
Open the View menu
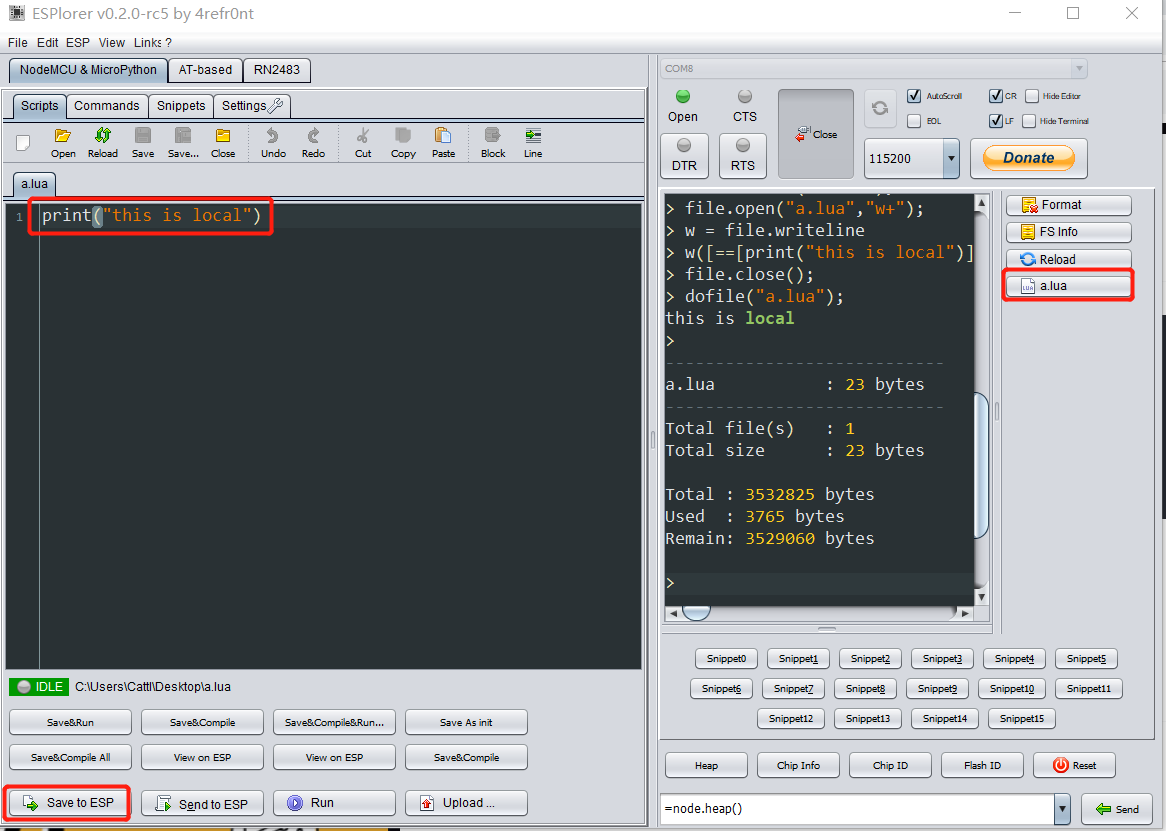pos(112,42)
